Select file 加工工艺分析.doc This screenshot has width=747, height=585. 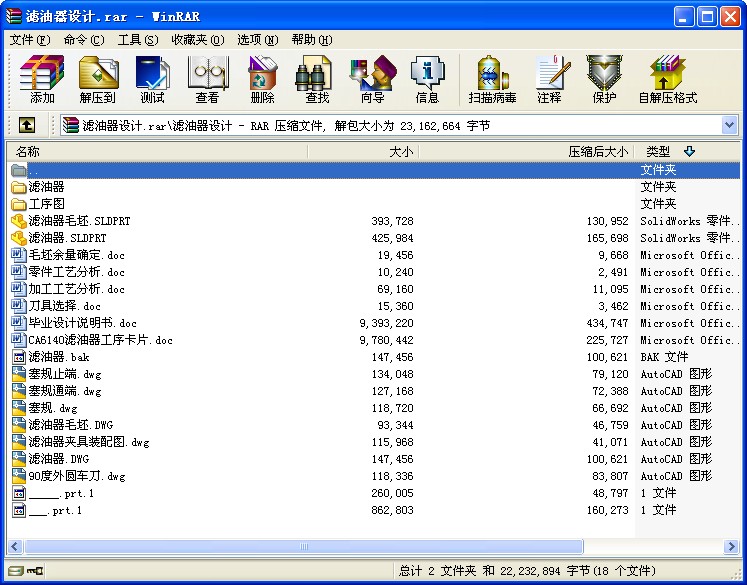point(76,289)
